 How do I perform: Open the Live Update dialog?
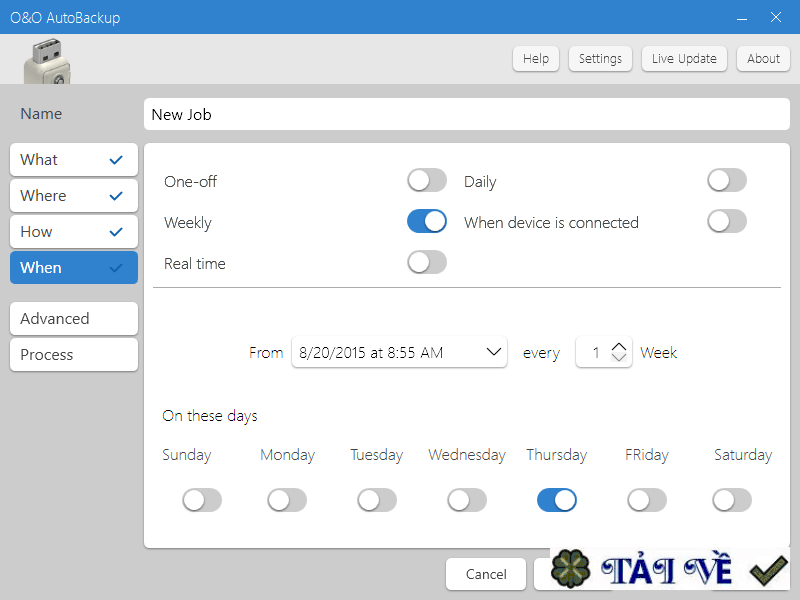[x=684, y=58]
